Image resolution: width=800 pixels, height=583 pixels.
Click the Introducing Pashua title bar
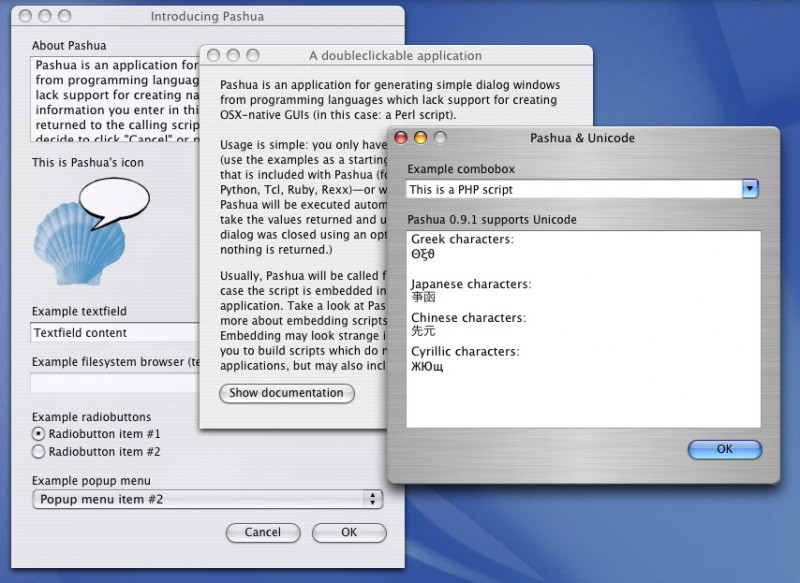point(208,16)
